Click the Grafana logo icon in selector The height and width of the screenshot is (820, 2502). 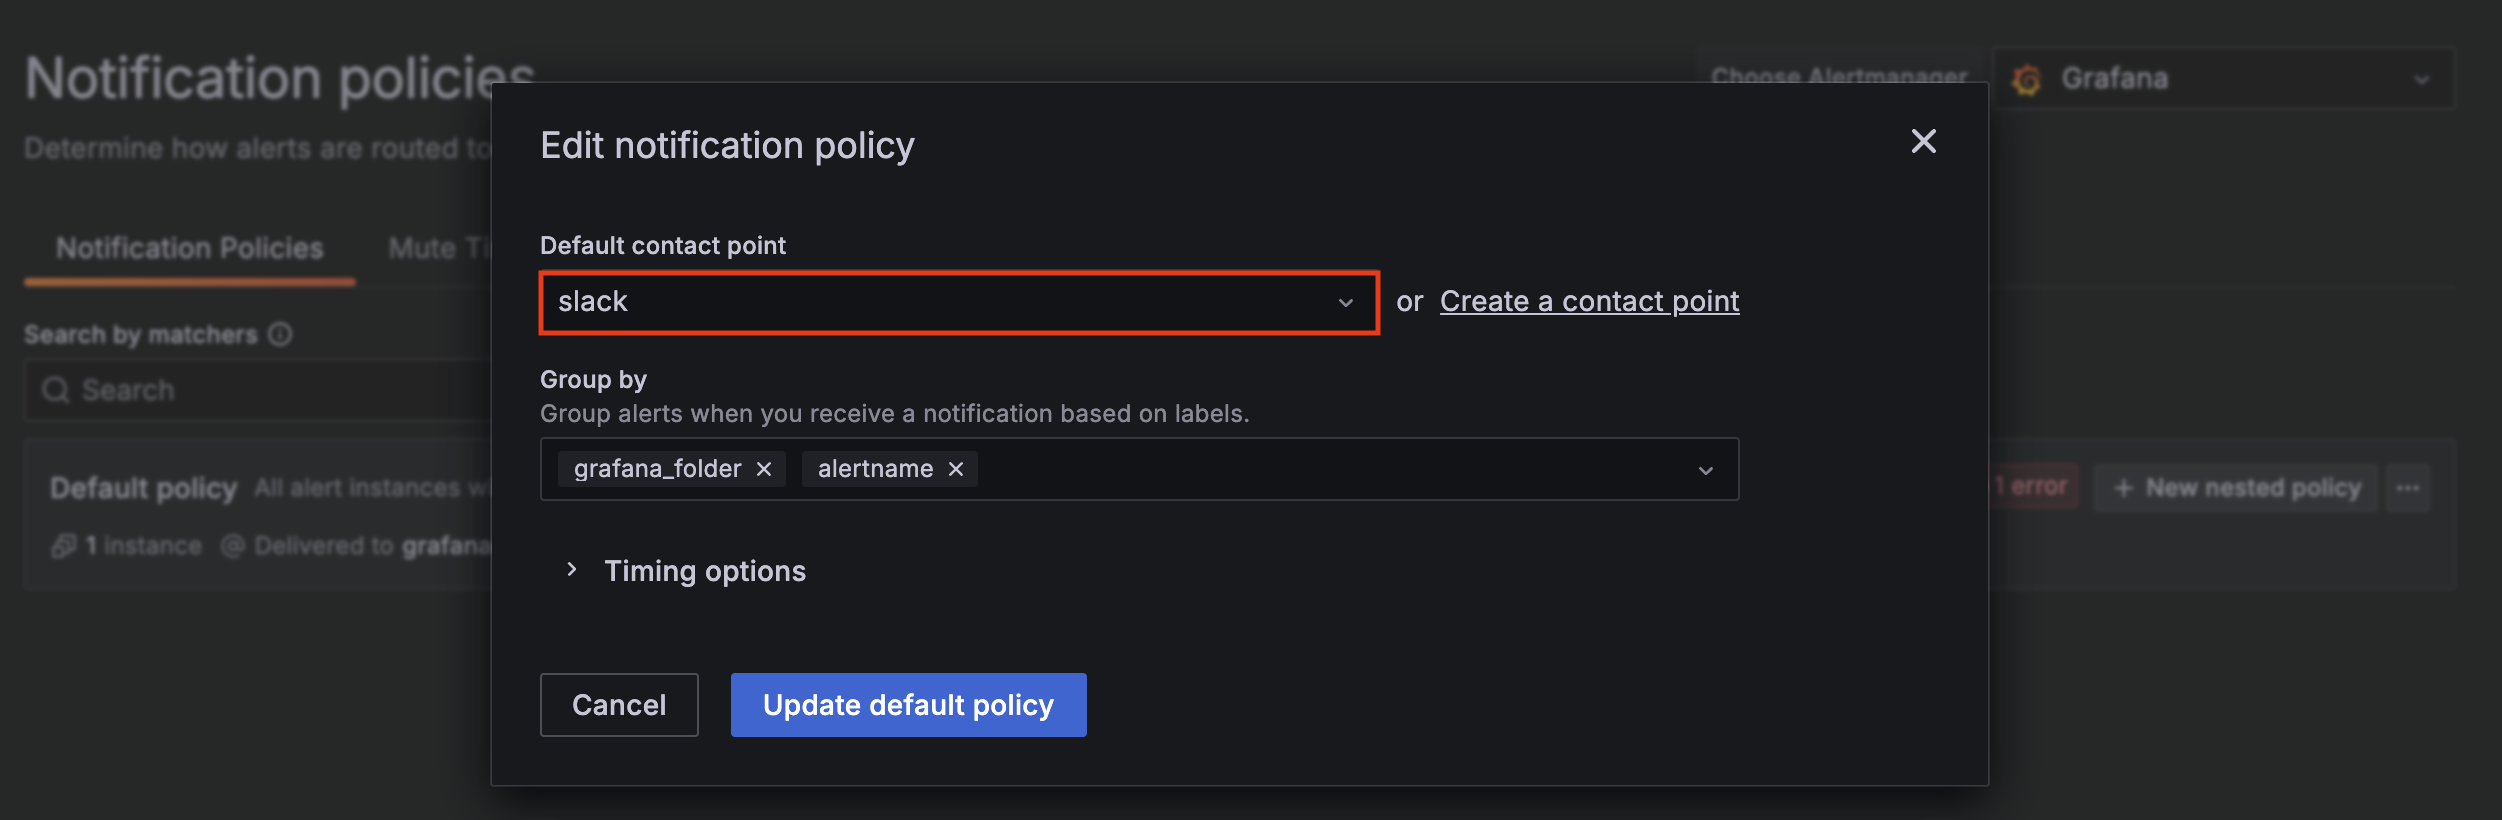(2026, 80)
